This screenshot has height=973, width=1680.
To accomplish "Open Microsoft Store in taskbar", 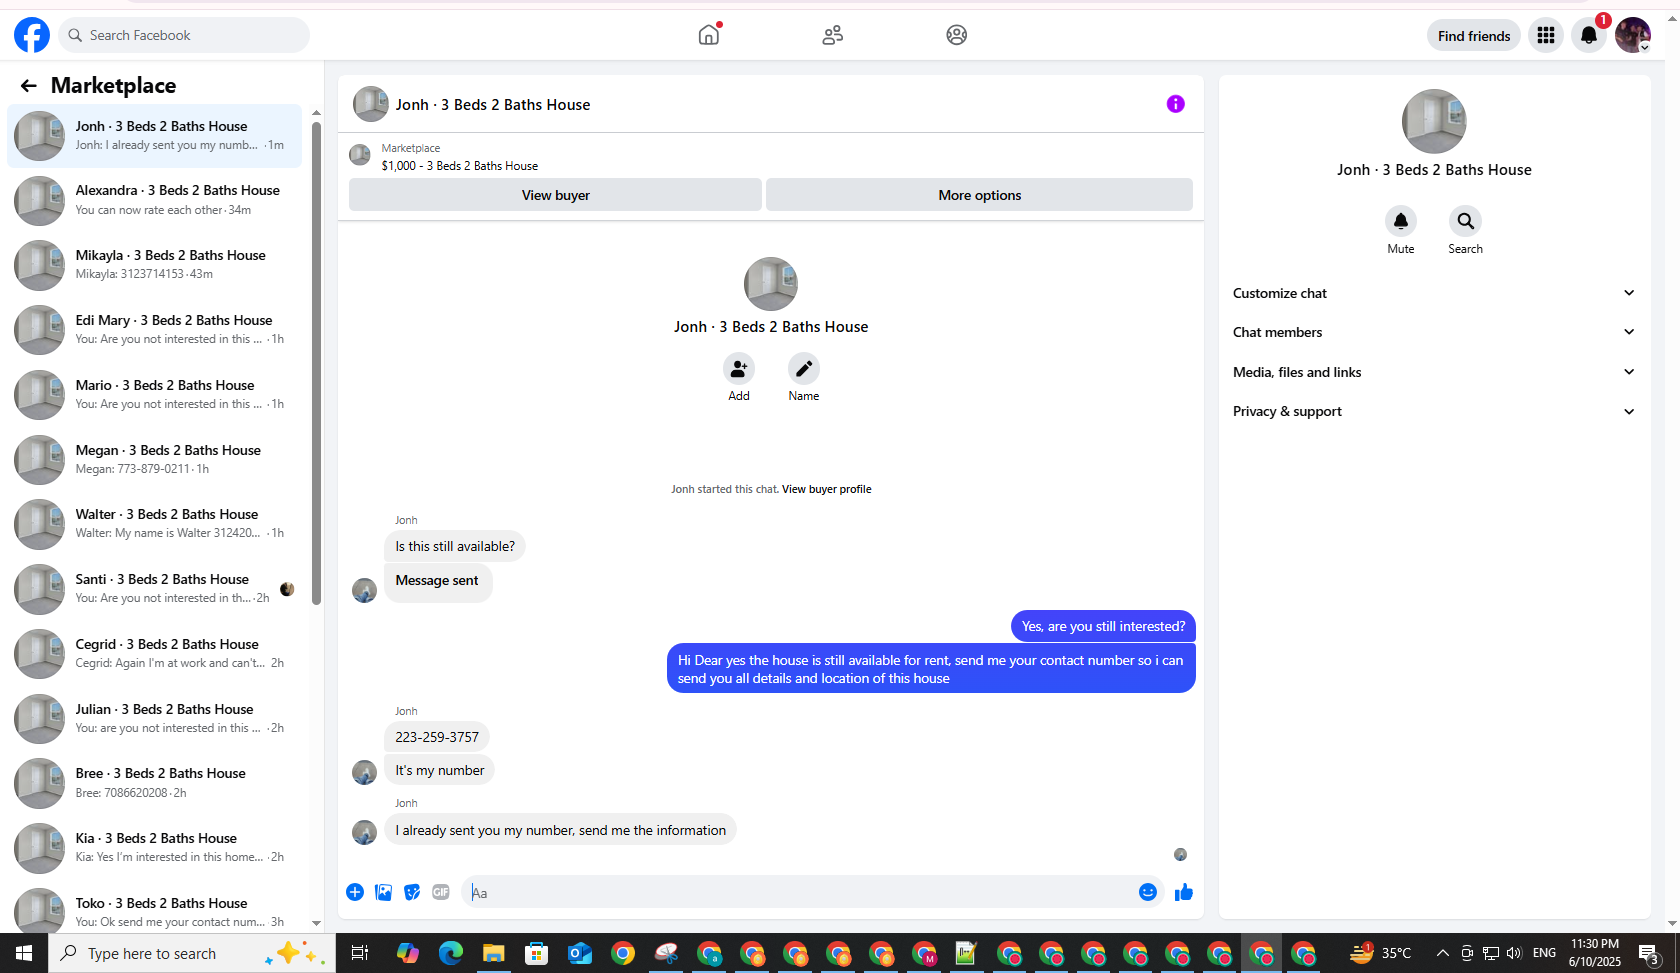I will [x=537, y=953].
